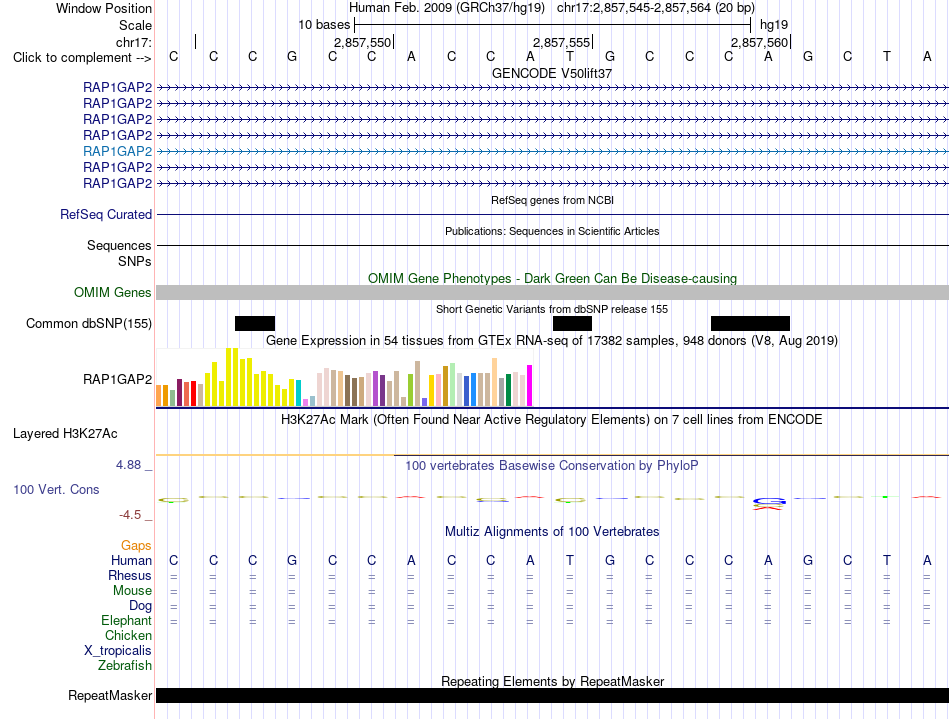Click the RAP1GAP2 label beside the GTEx chart
This screenshot has height=719, width=950.
pyautogui.click(x=118, y=379)
